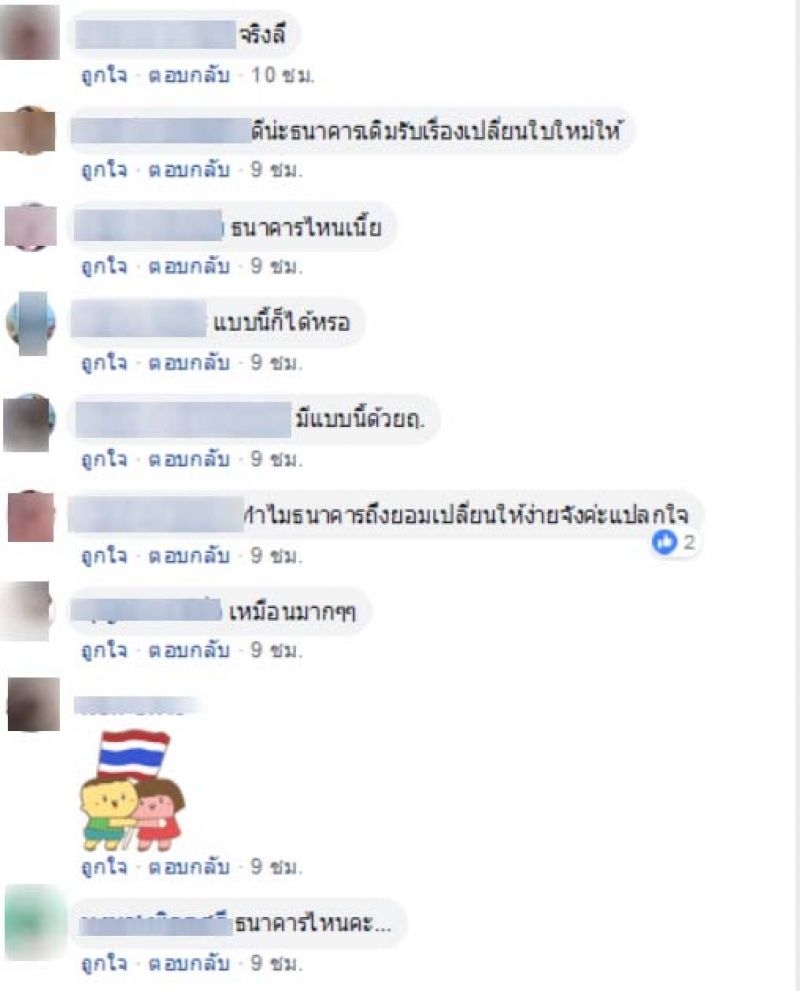Open avatar of the sticker commenter

pos(33,705)
